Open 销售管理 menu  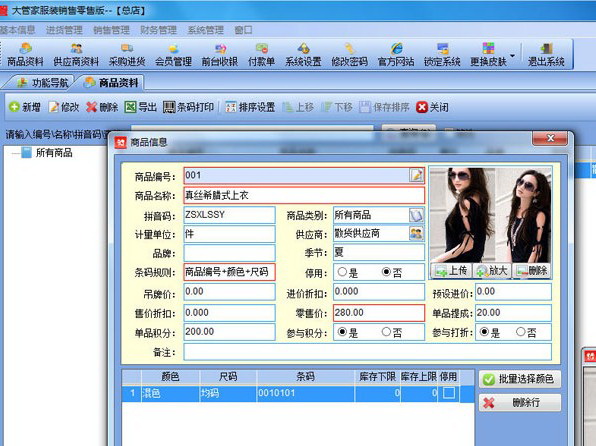tap(111, 30)
